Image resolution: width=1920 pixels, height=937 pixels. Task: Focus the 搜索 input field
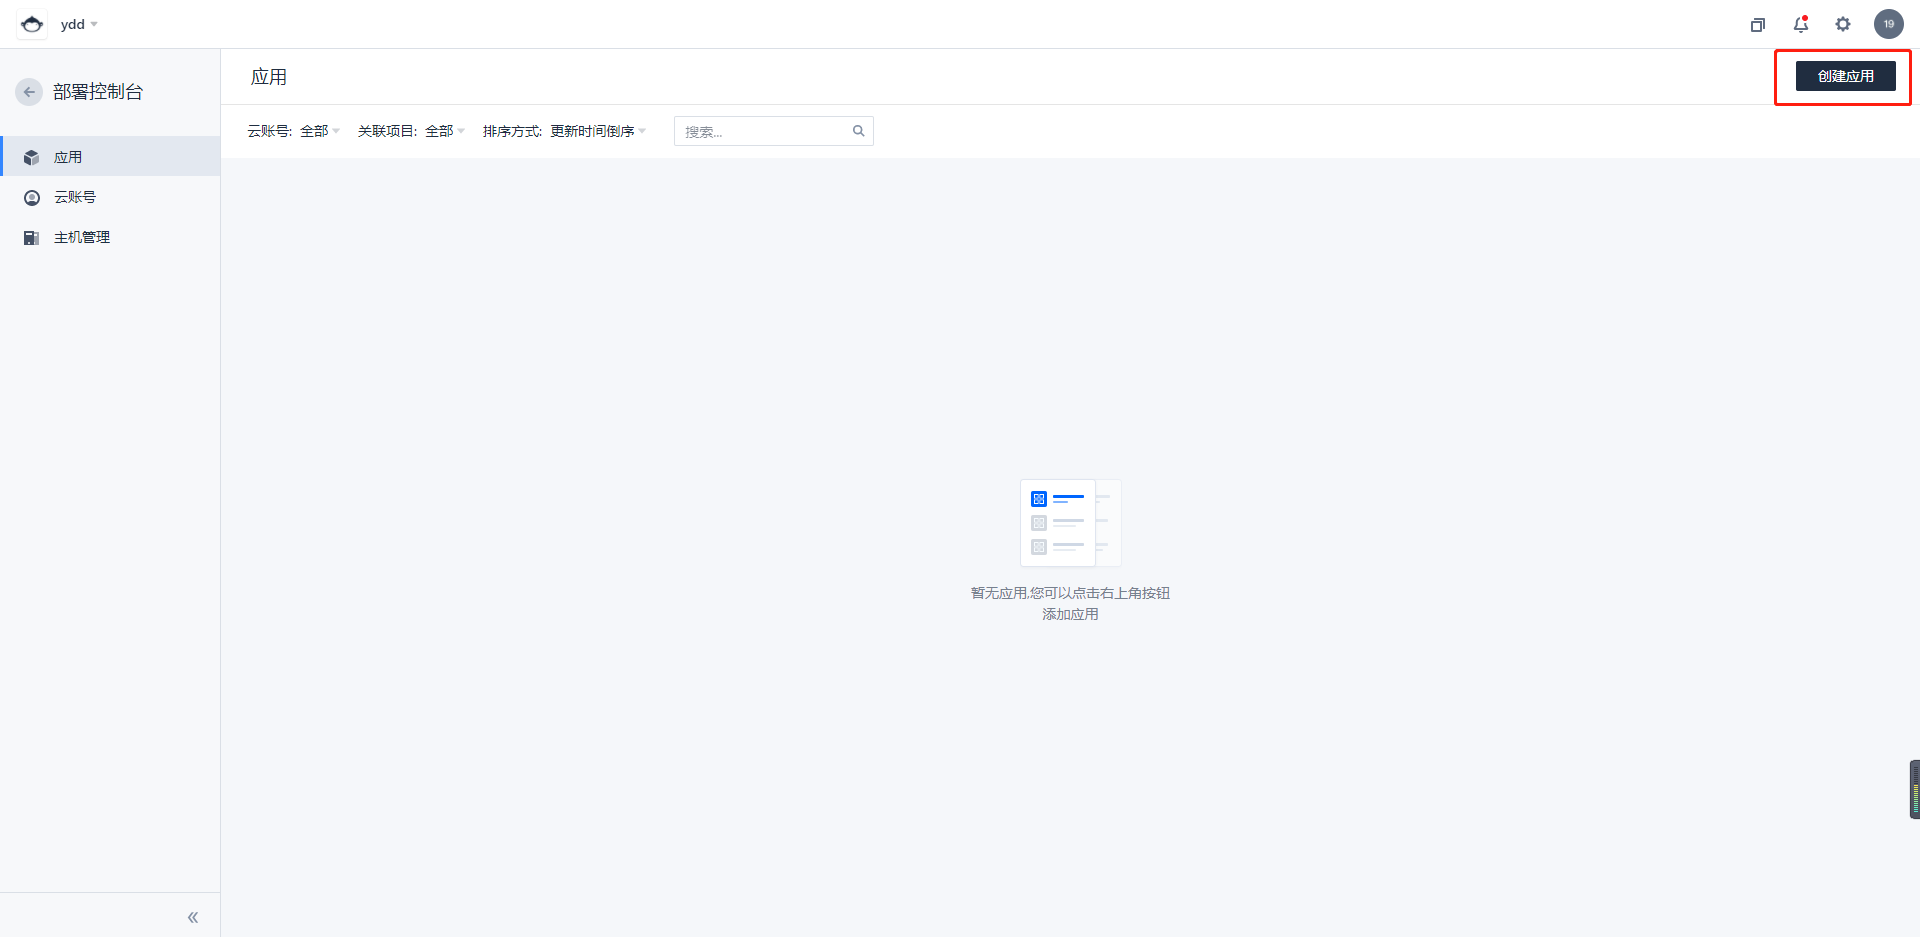(773, 131)
